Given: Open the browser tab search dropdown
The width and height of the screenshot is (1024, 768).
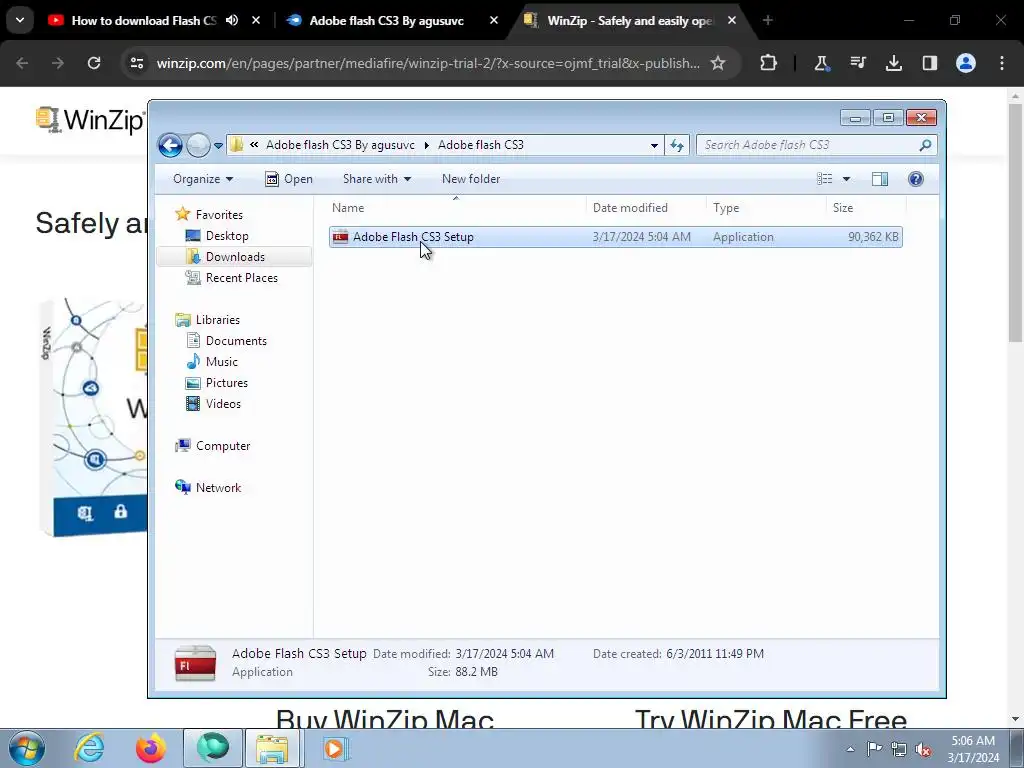Looking at the screenshot, I should tap(20, 20).
